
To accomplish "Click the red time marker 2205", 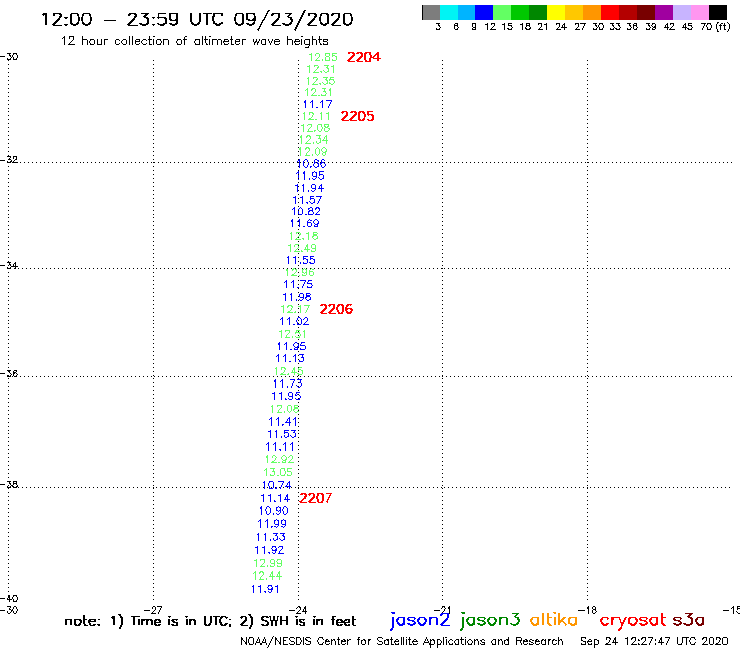I will click(x=357, y=116).
